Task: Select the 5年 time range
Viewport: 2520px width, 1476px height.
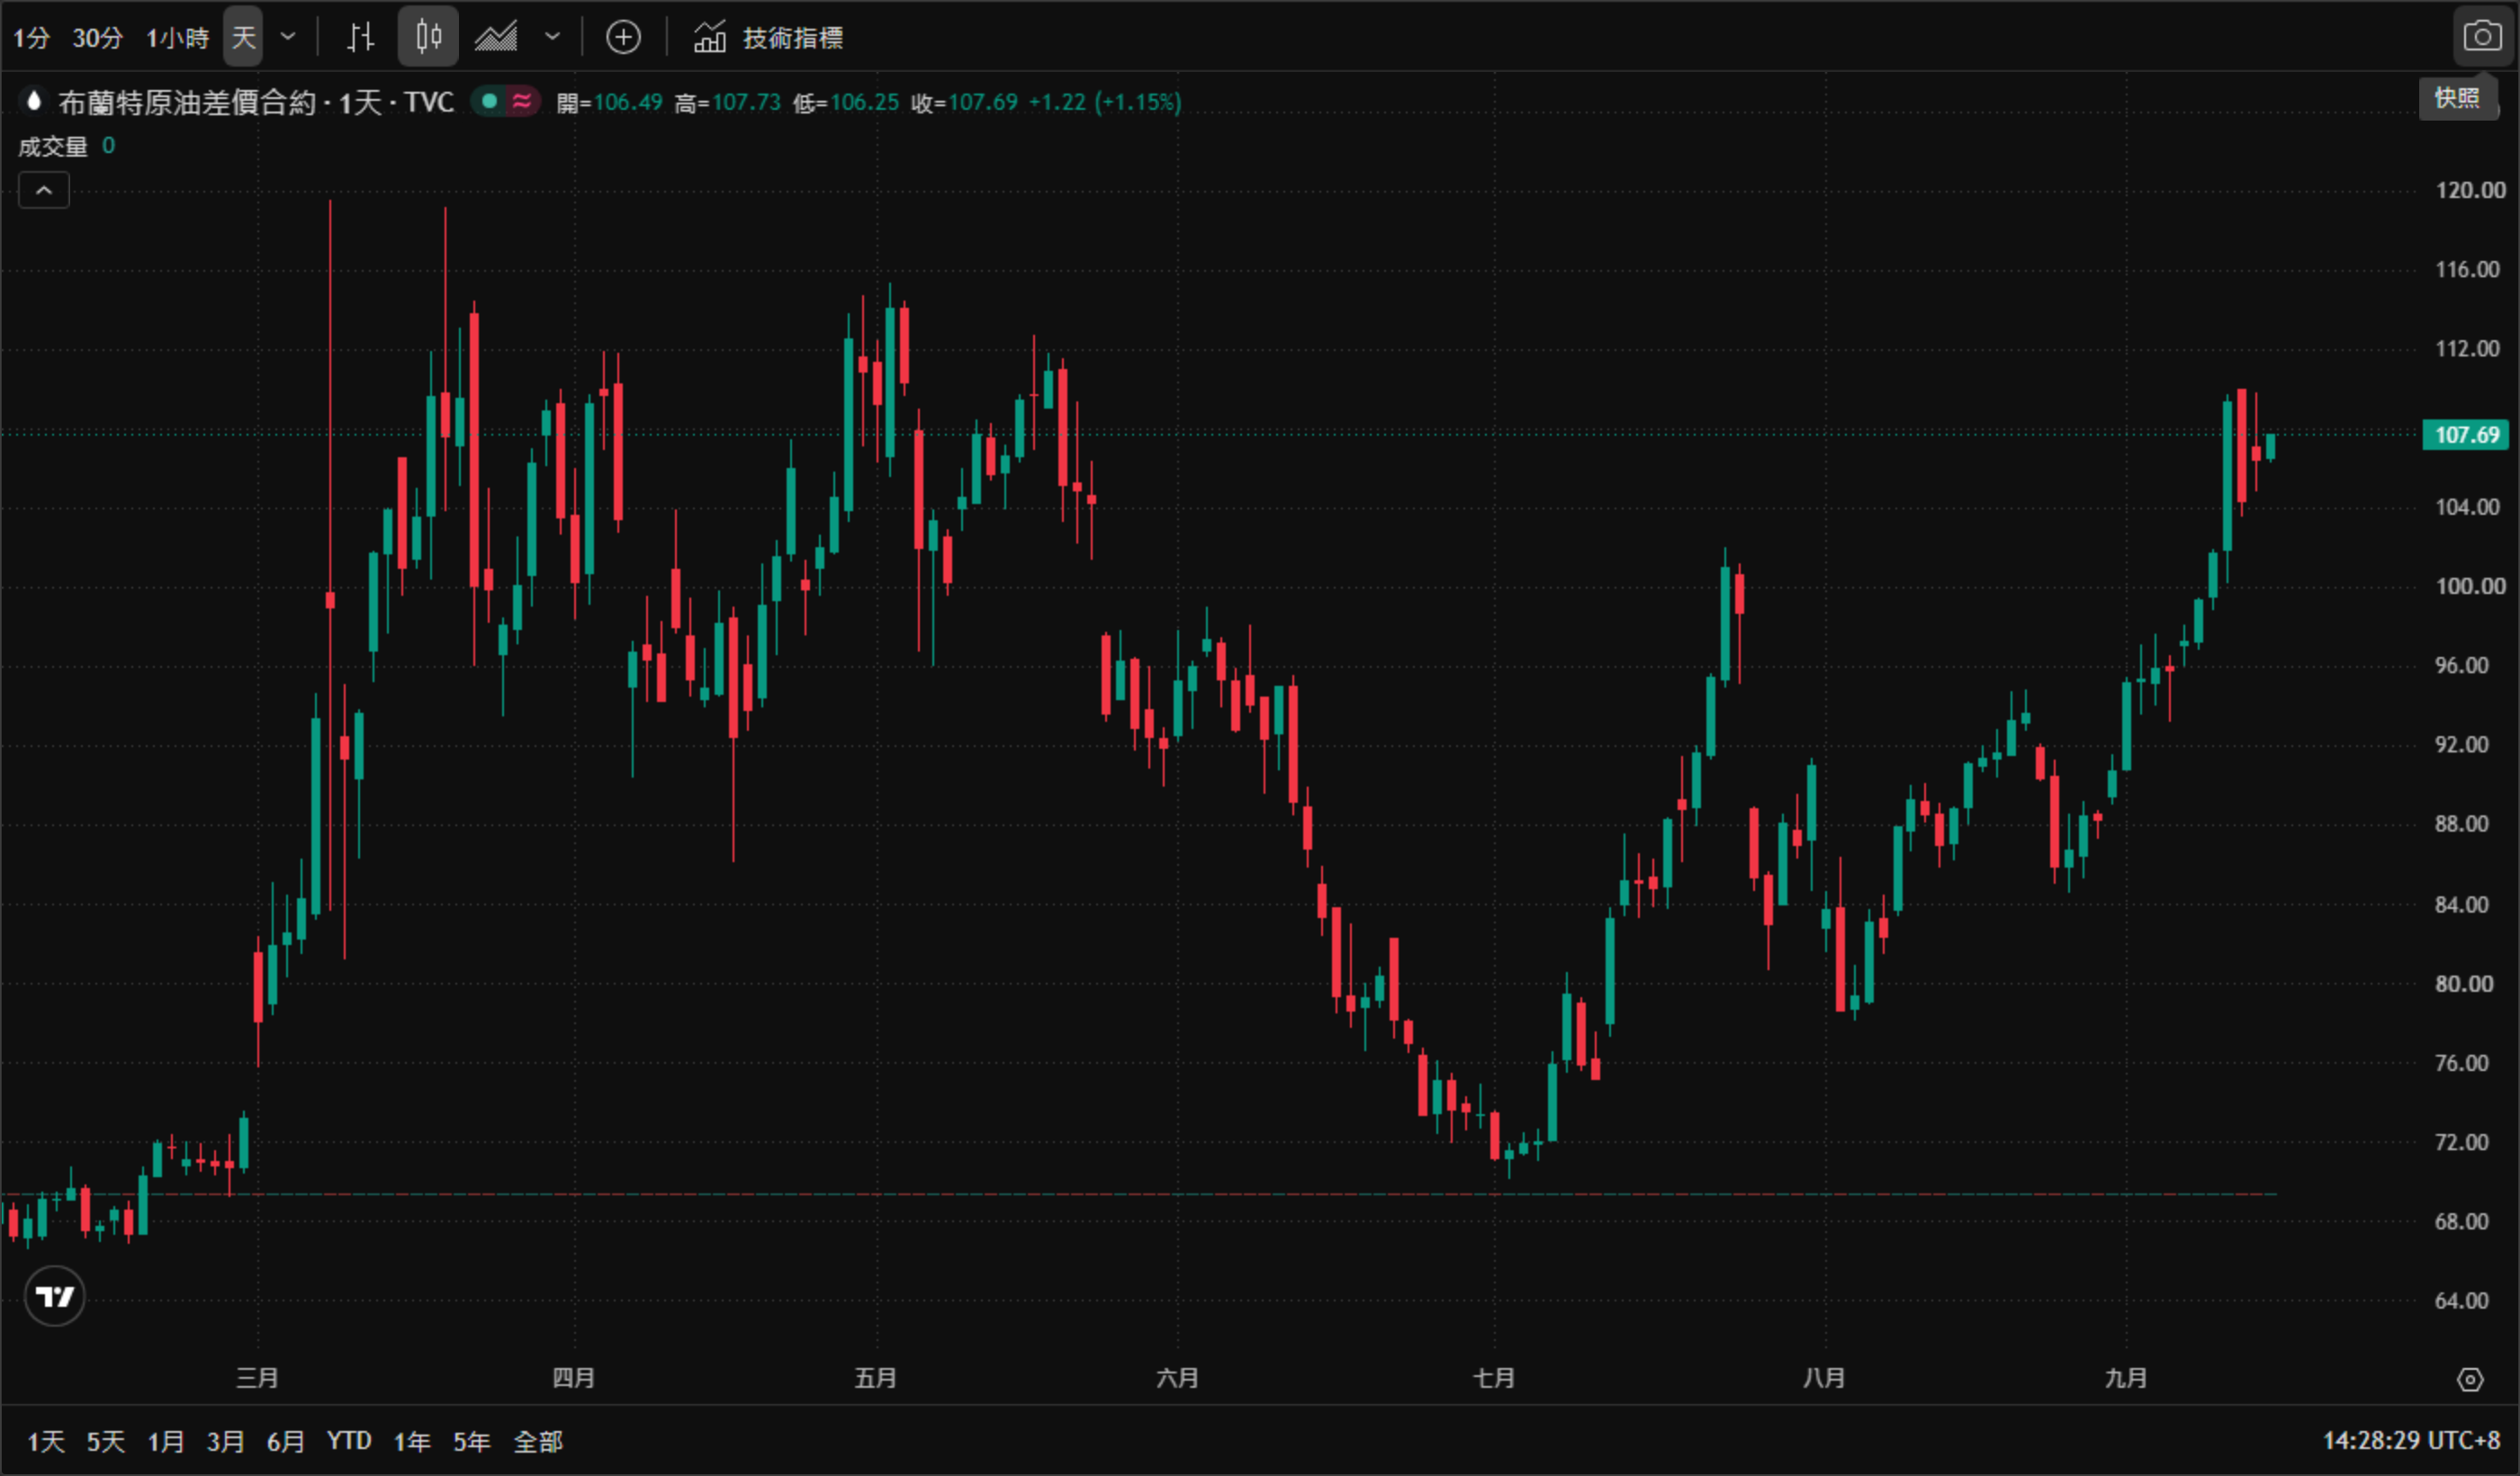Action: click(x=472, y=1441)
